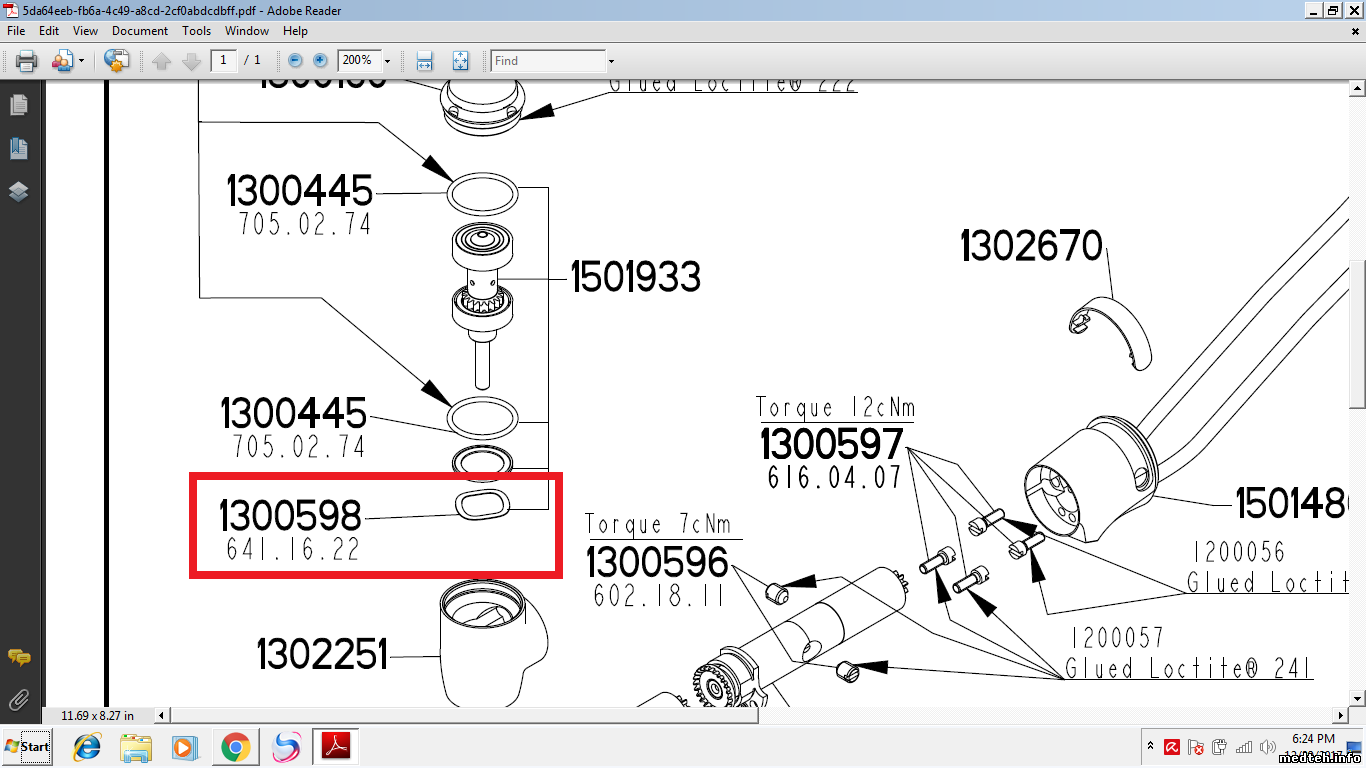This screenshot has height=768, width=1366.
Task: Expand the collaborate toolbar dropdown arrow
Action: point(81,61)
